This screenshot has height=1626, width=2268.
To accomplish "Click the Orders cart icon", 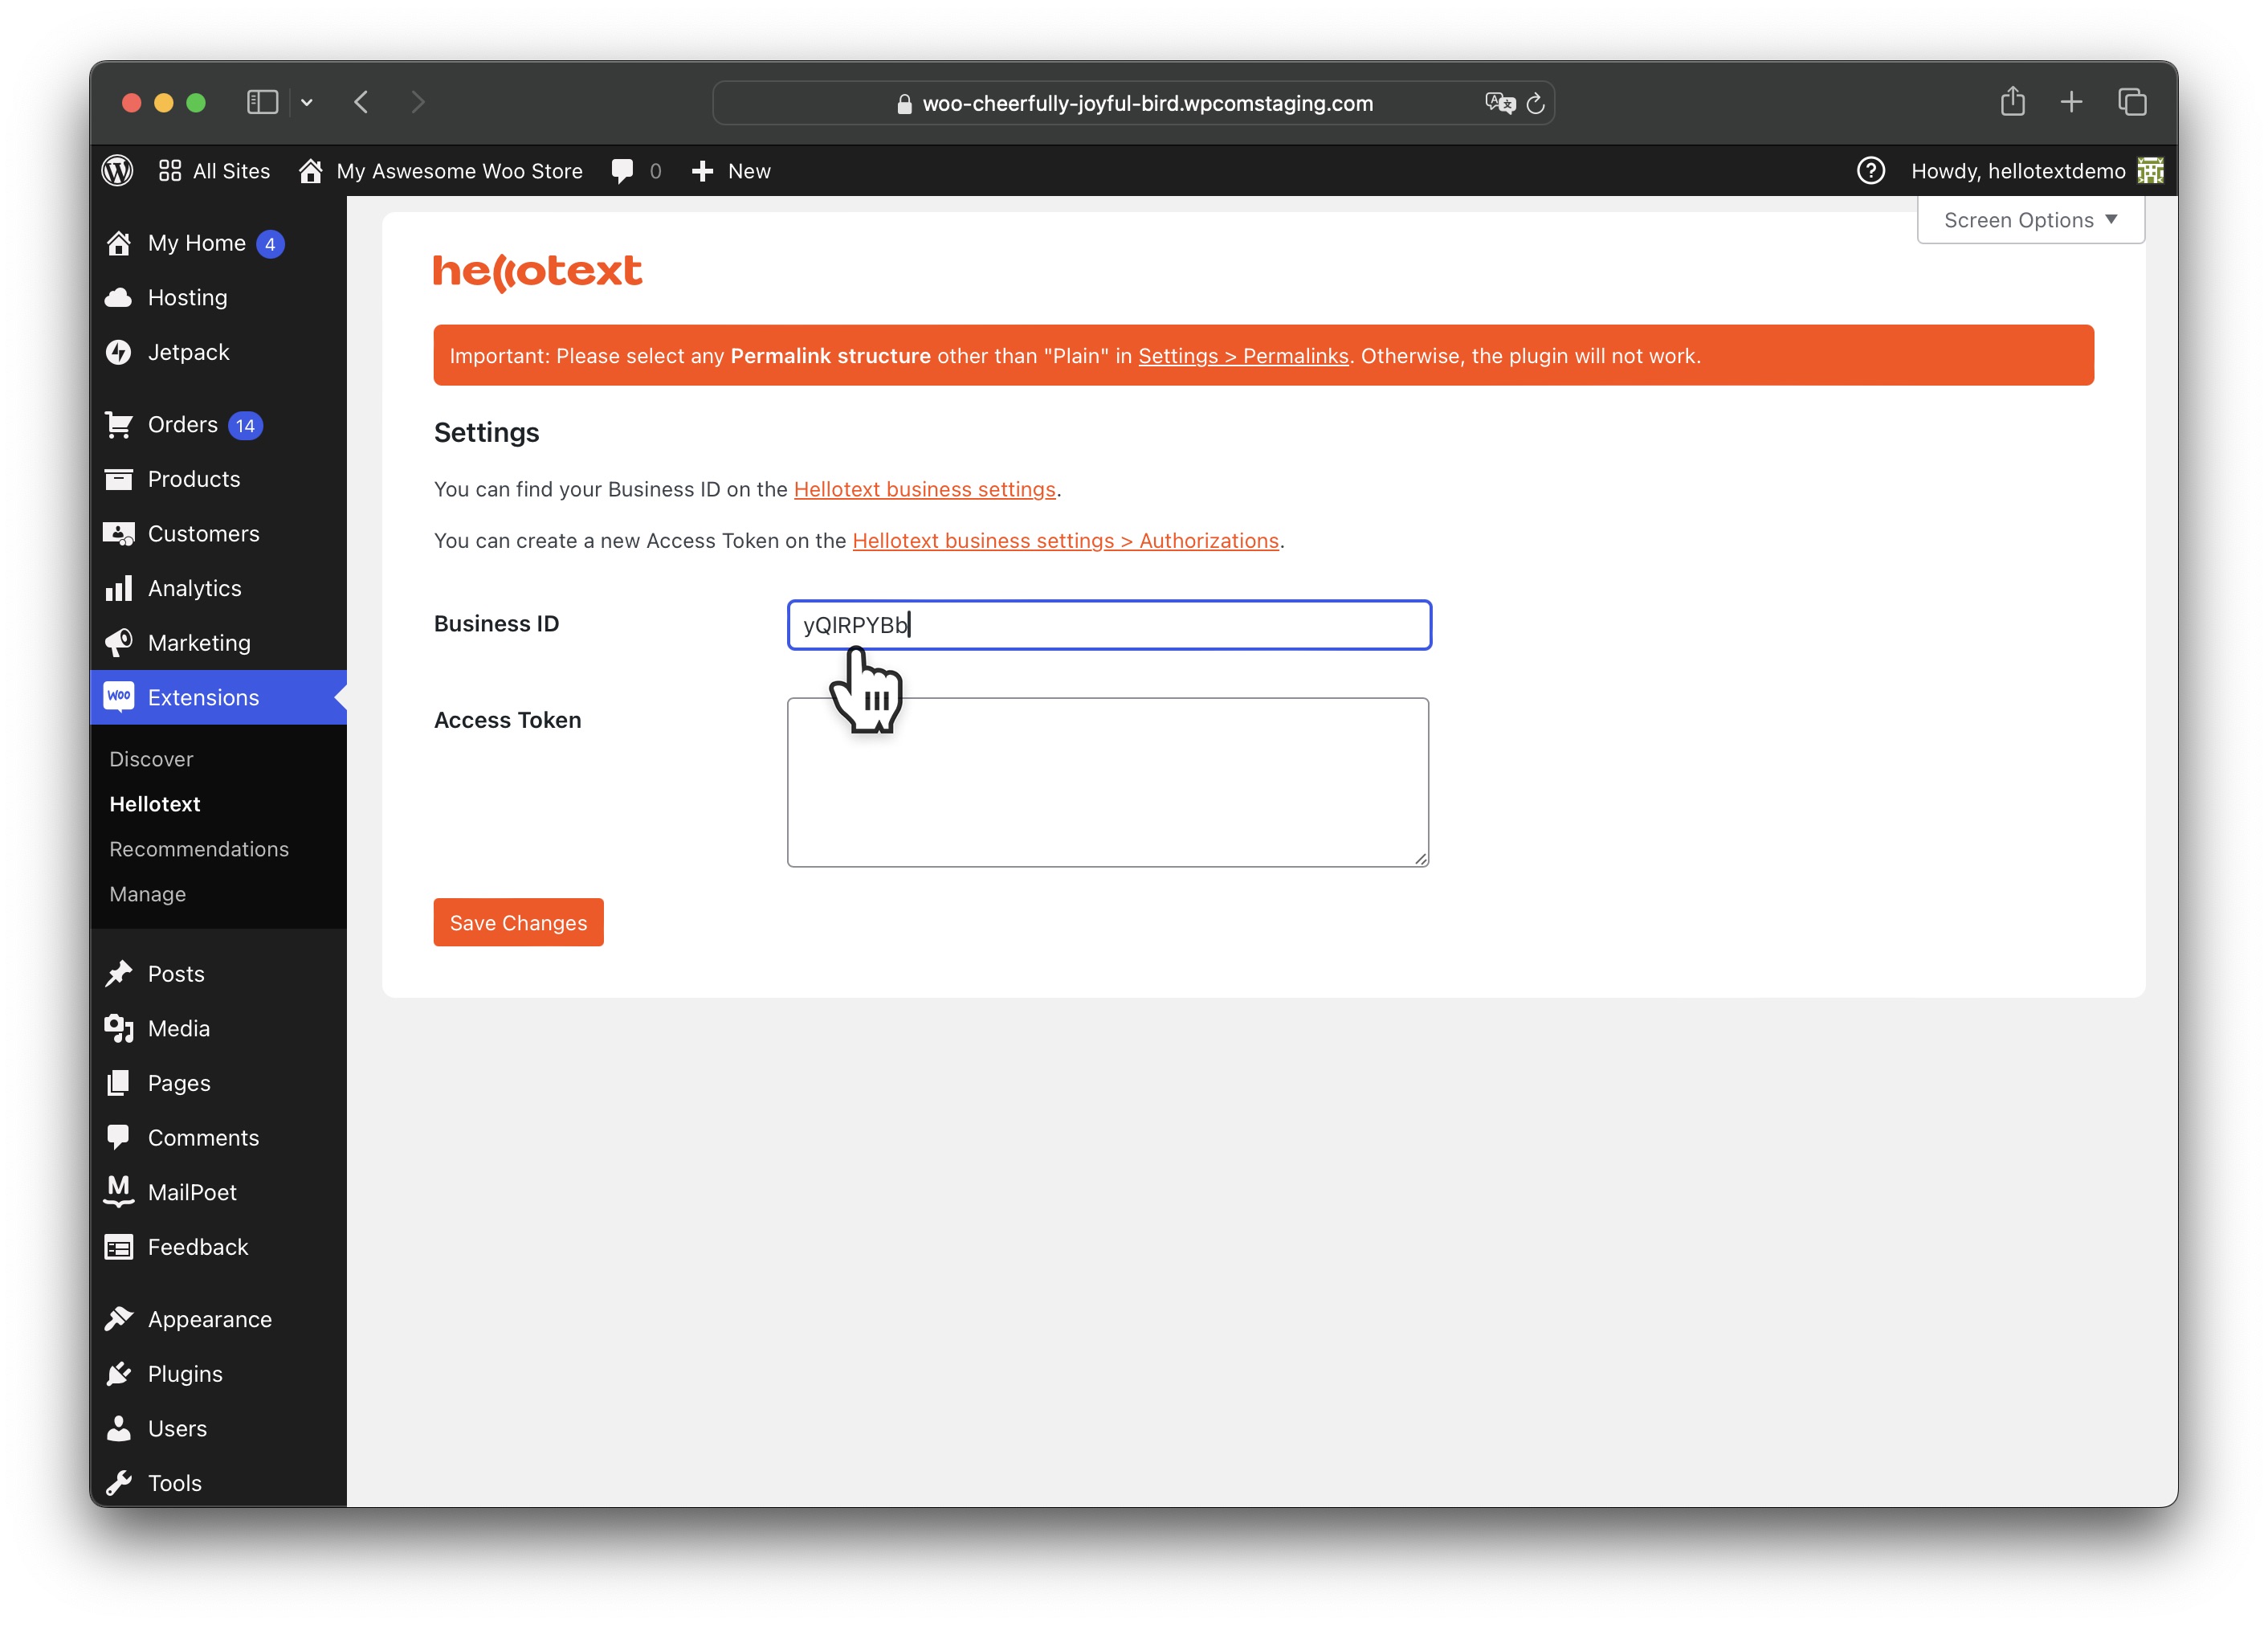I will (x=119, y=425).
